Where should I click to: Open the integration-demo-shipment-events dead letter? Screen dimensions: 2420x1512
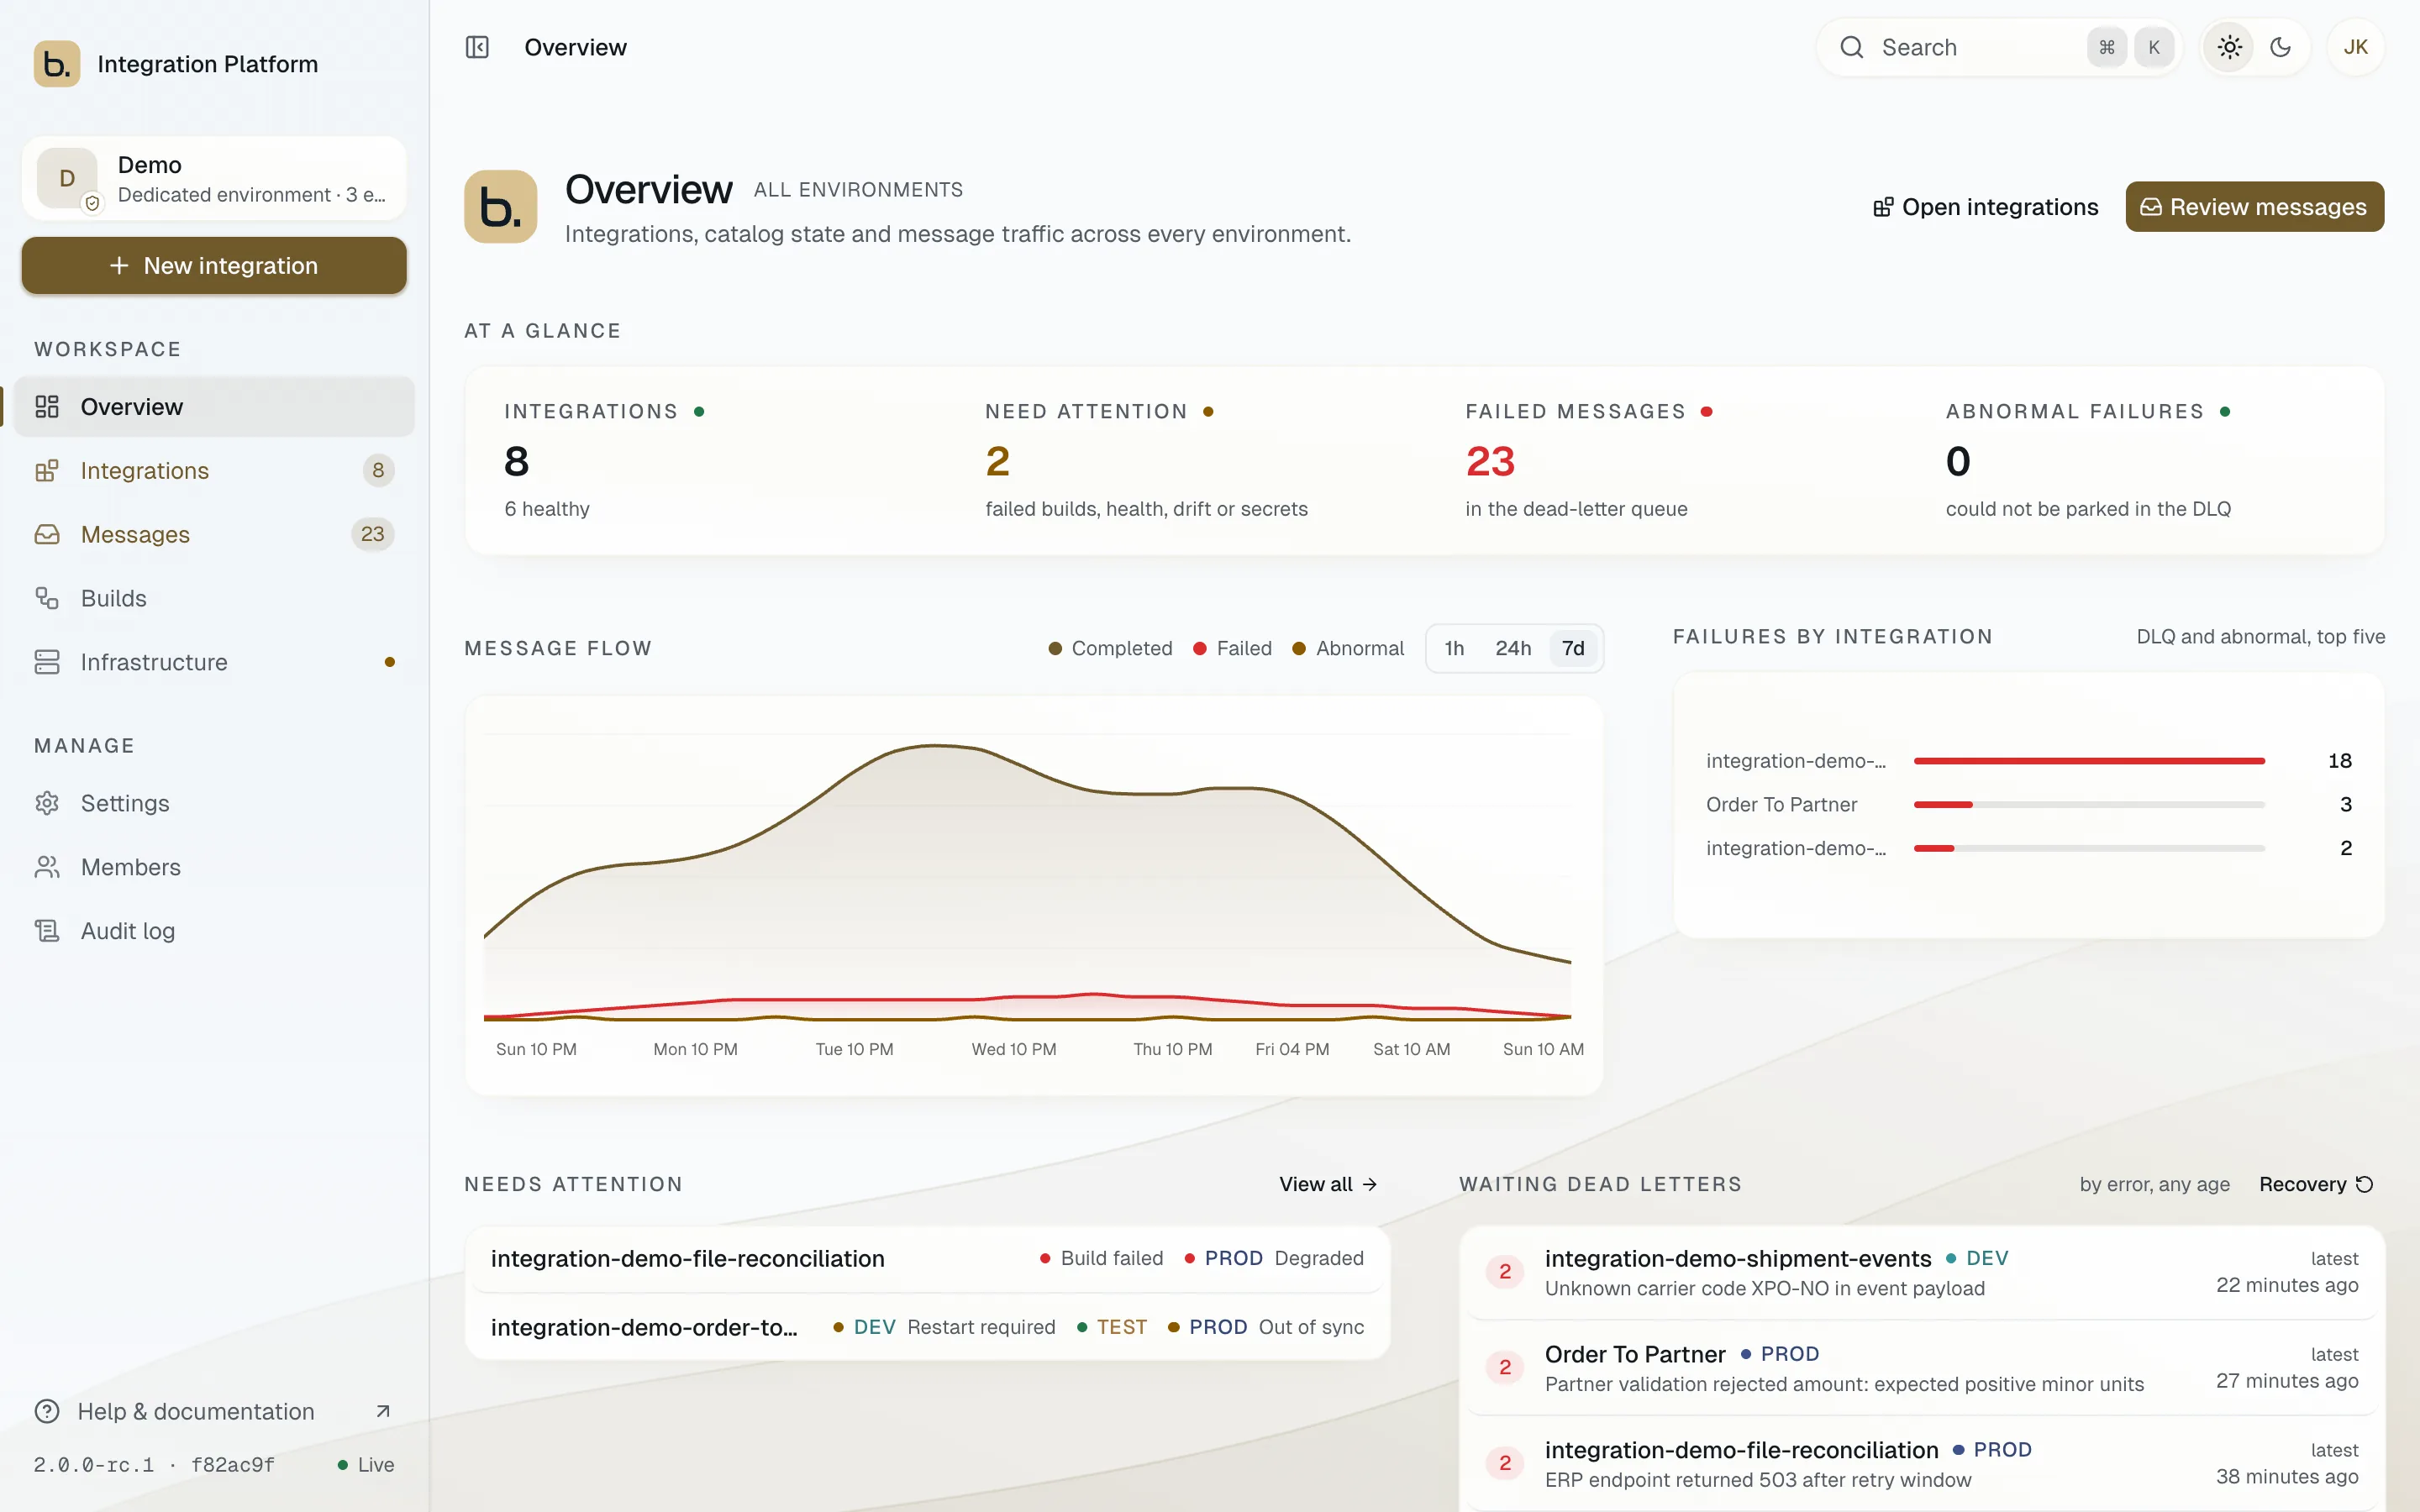[x=1921, y=1272]
